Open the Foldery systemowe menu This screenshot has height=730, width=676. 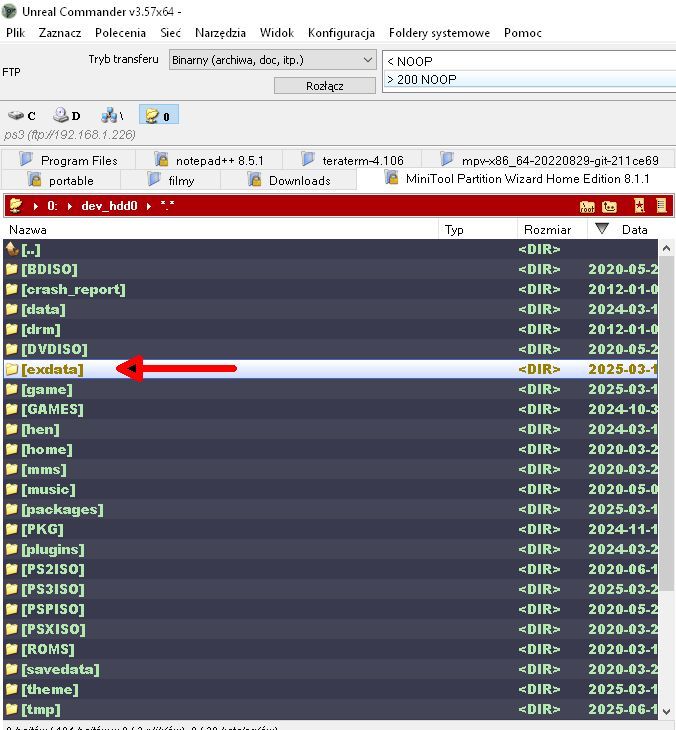pyautogui.click(x=439, y=33)
